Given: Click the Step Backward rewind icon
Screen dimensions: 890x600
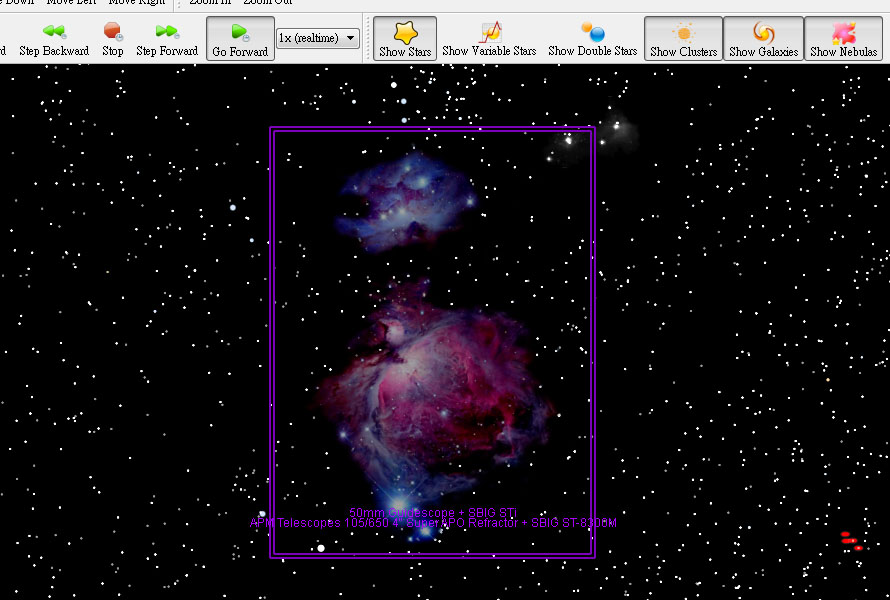Looking at the screenshot, I should point(54,32).
